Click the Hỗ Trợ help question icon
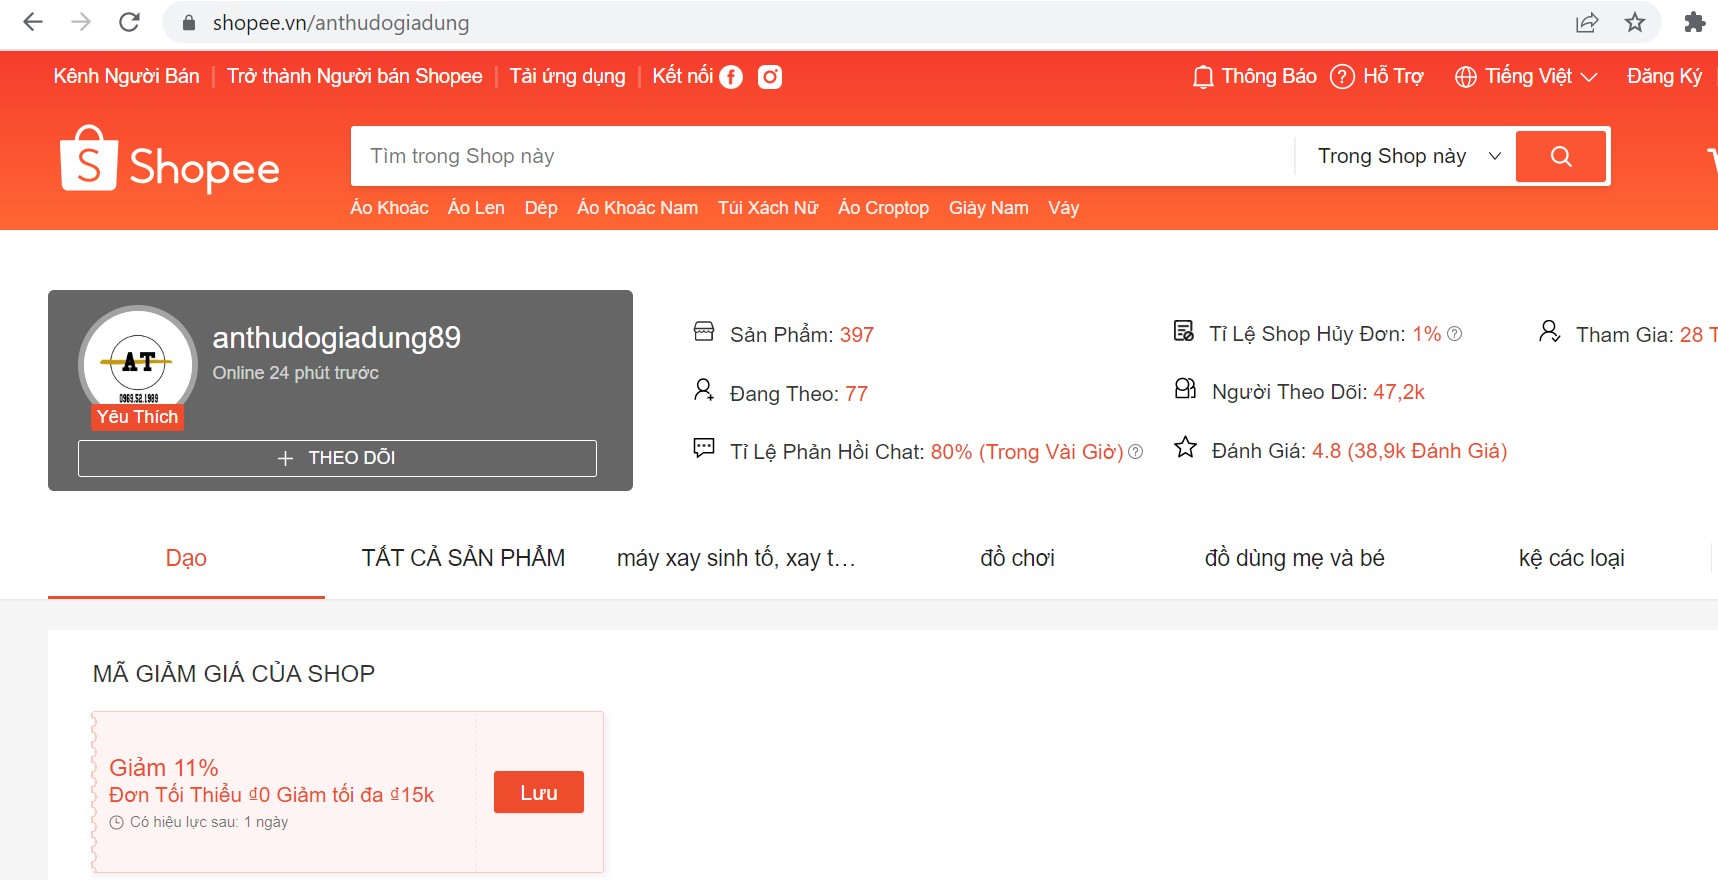Image resolution: width=1718 pixels, height=880 pixels. (1342, 77)
